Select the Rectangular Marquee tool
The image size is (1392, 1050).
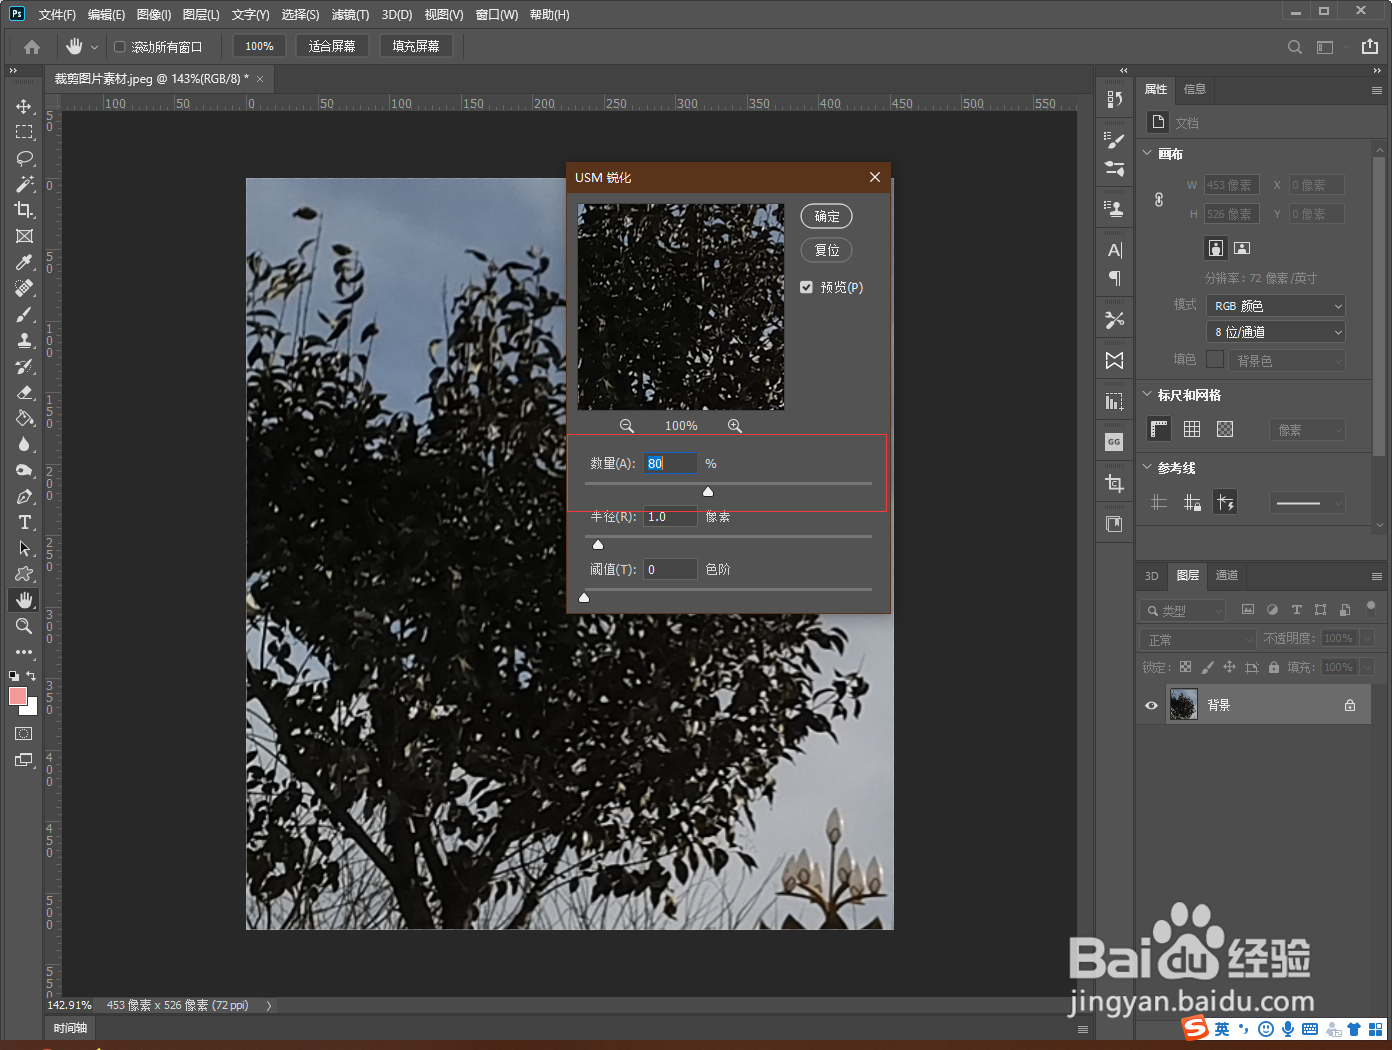coord(24,132)
